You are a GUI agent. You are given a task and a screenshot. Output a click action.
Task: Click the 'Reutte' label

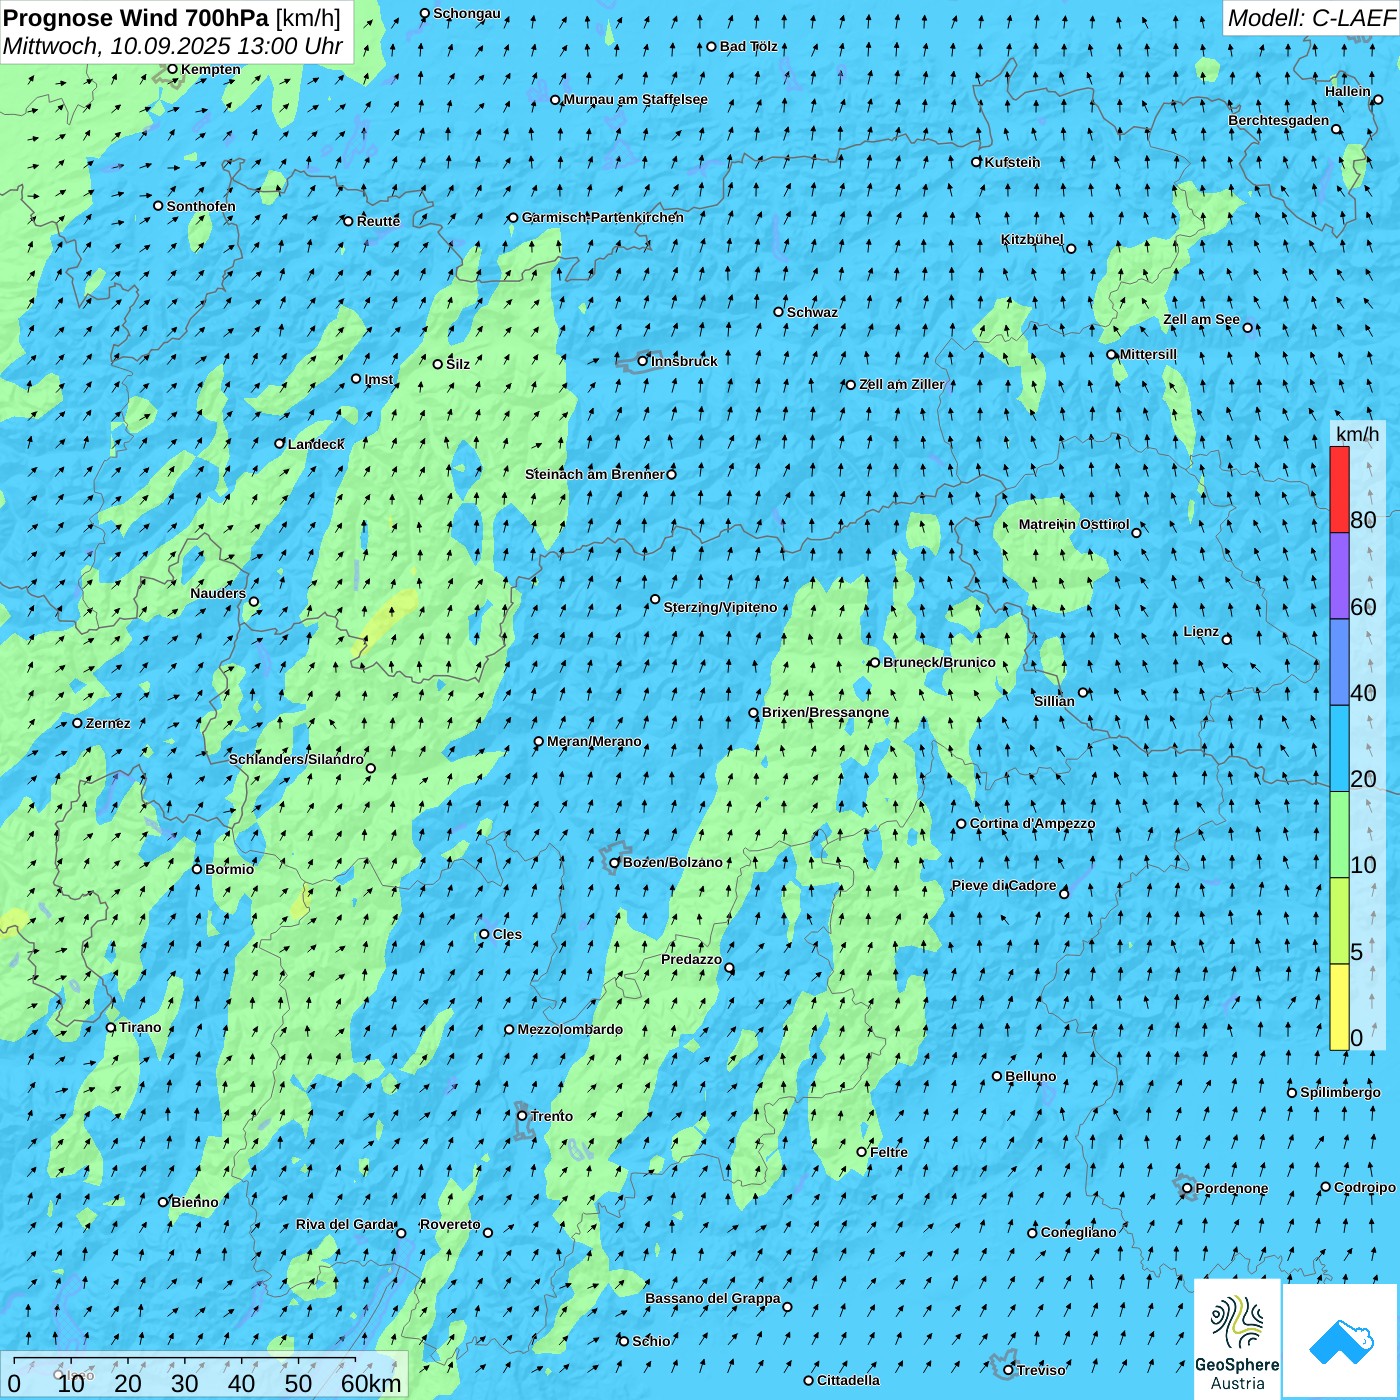(x=379, y=221)
